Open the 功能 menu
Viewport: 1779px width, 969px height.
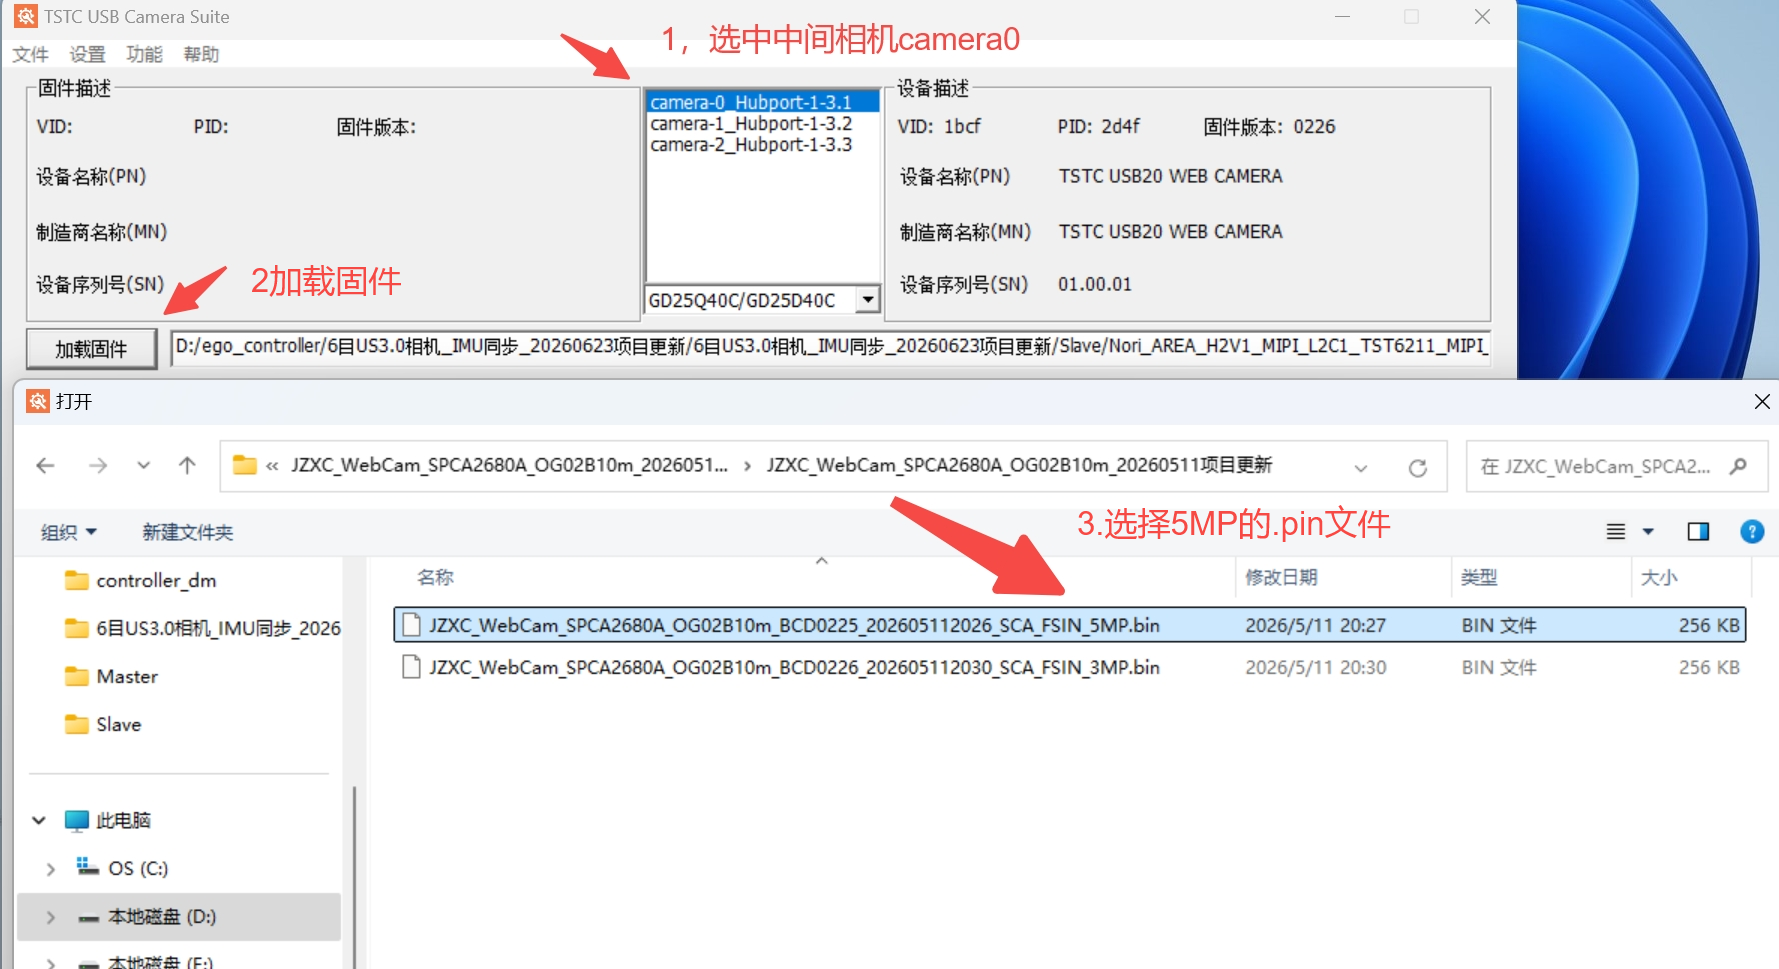click(144, 54)
